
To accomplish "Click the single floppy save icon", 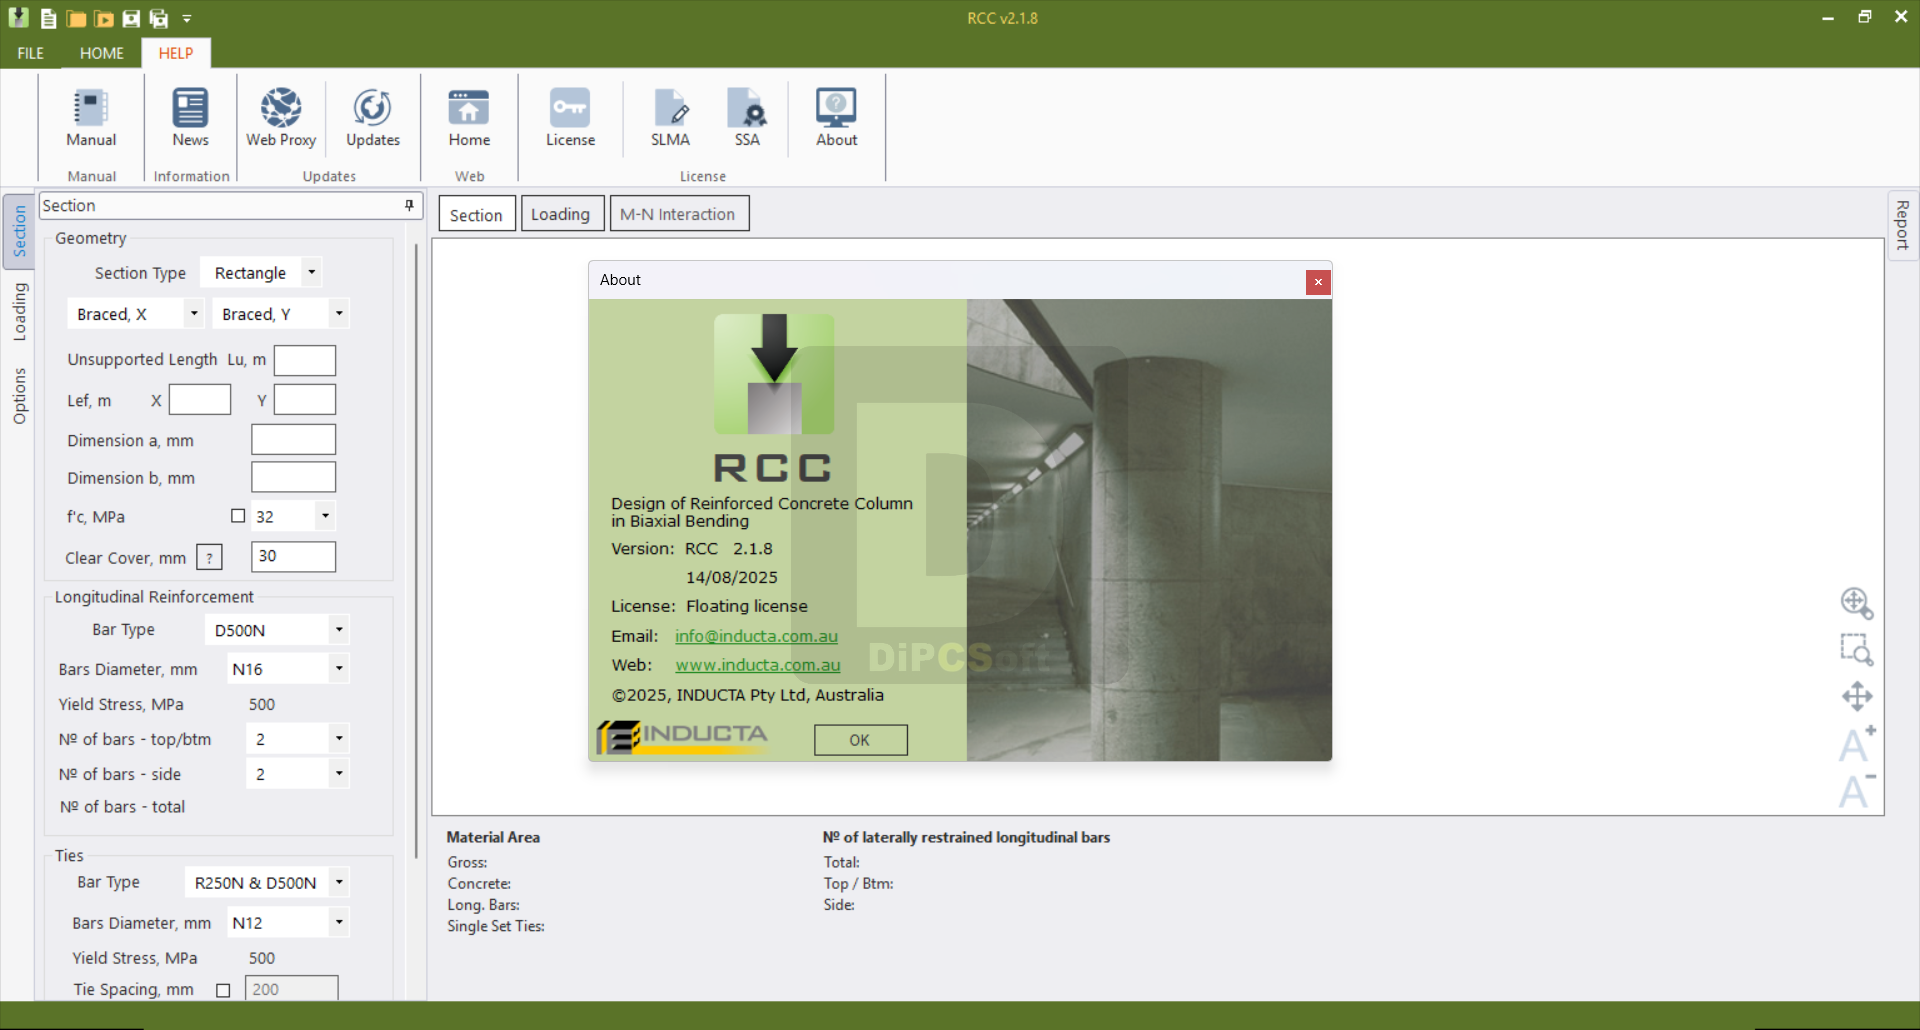I will [x=131, y=18].
